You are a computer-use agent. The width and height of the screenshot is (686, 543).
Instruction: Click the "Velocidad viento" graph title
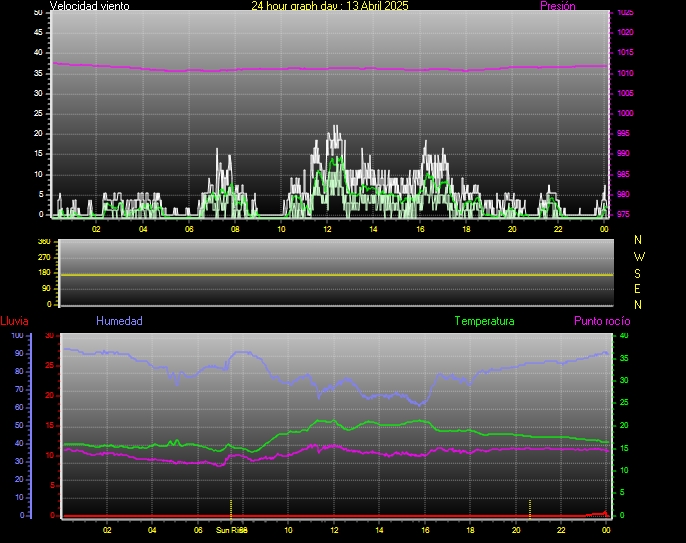pyautogui.click(x=90, y=6)
